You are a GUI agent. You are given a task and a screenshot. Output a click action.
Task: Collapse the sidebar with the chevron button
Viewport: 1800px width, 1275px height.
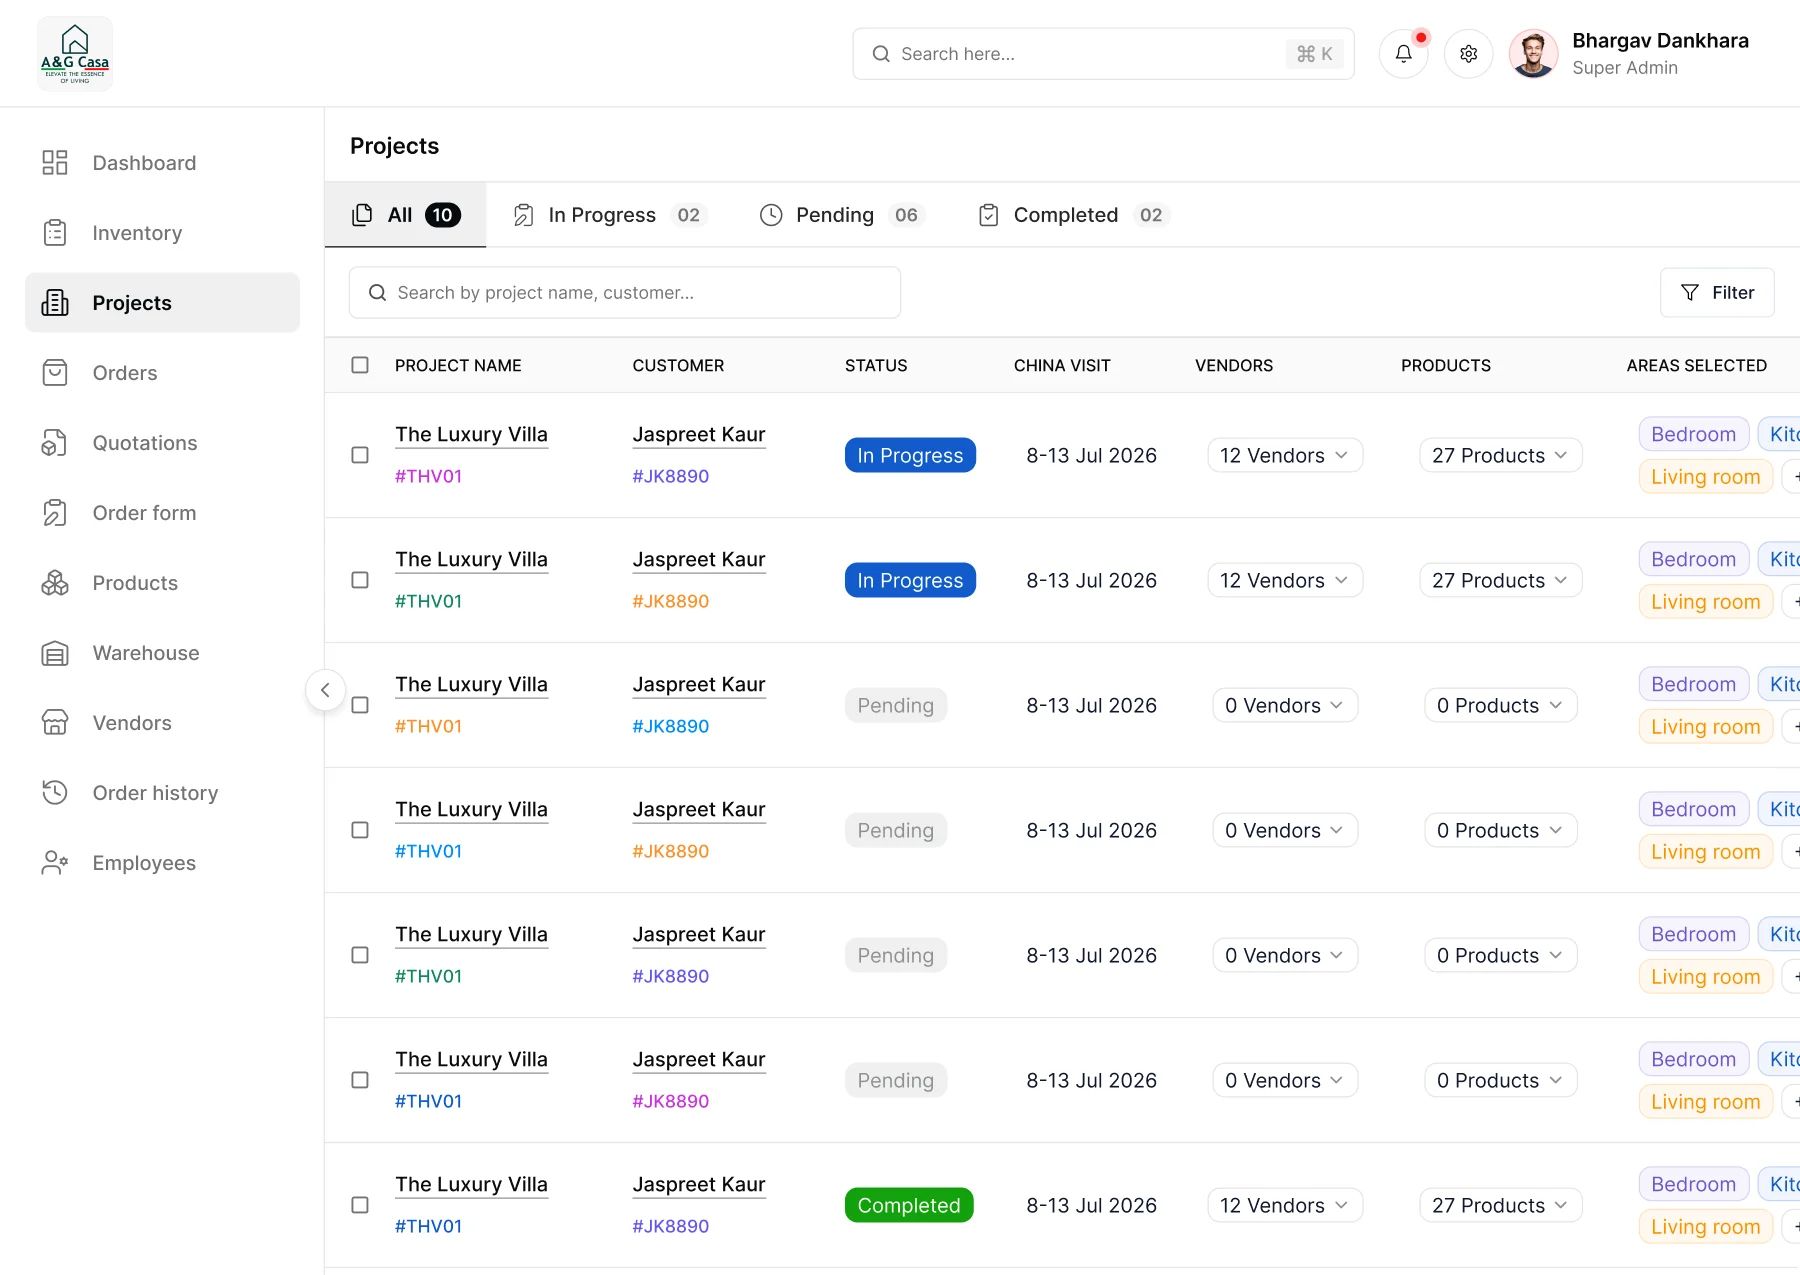point(325,690)
